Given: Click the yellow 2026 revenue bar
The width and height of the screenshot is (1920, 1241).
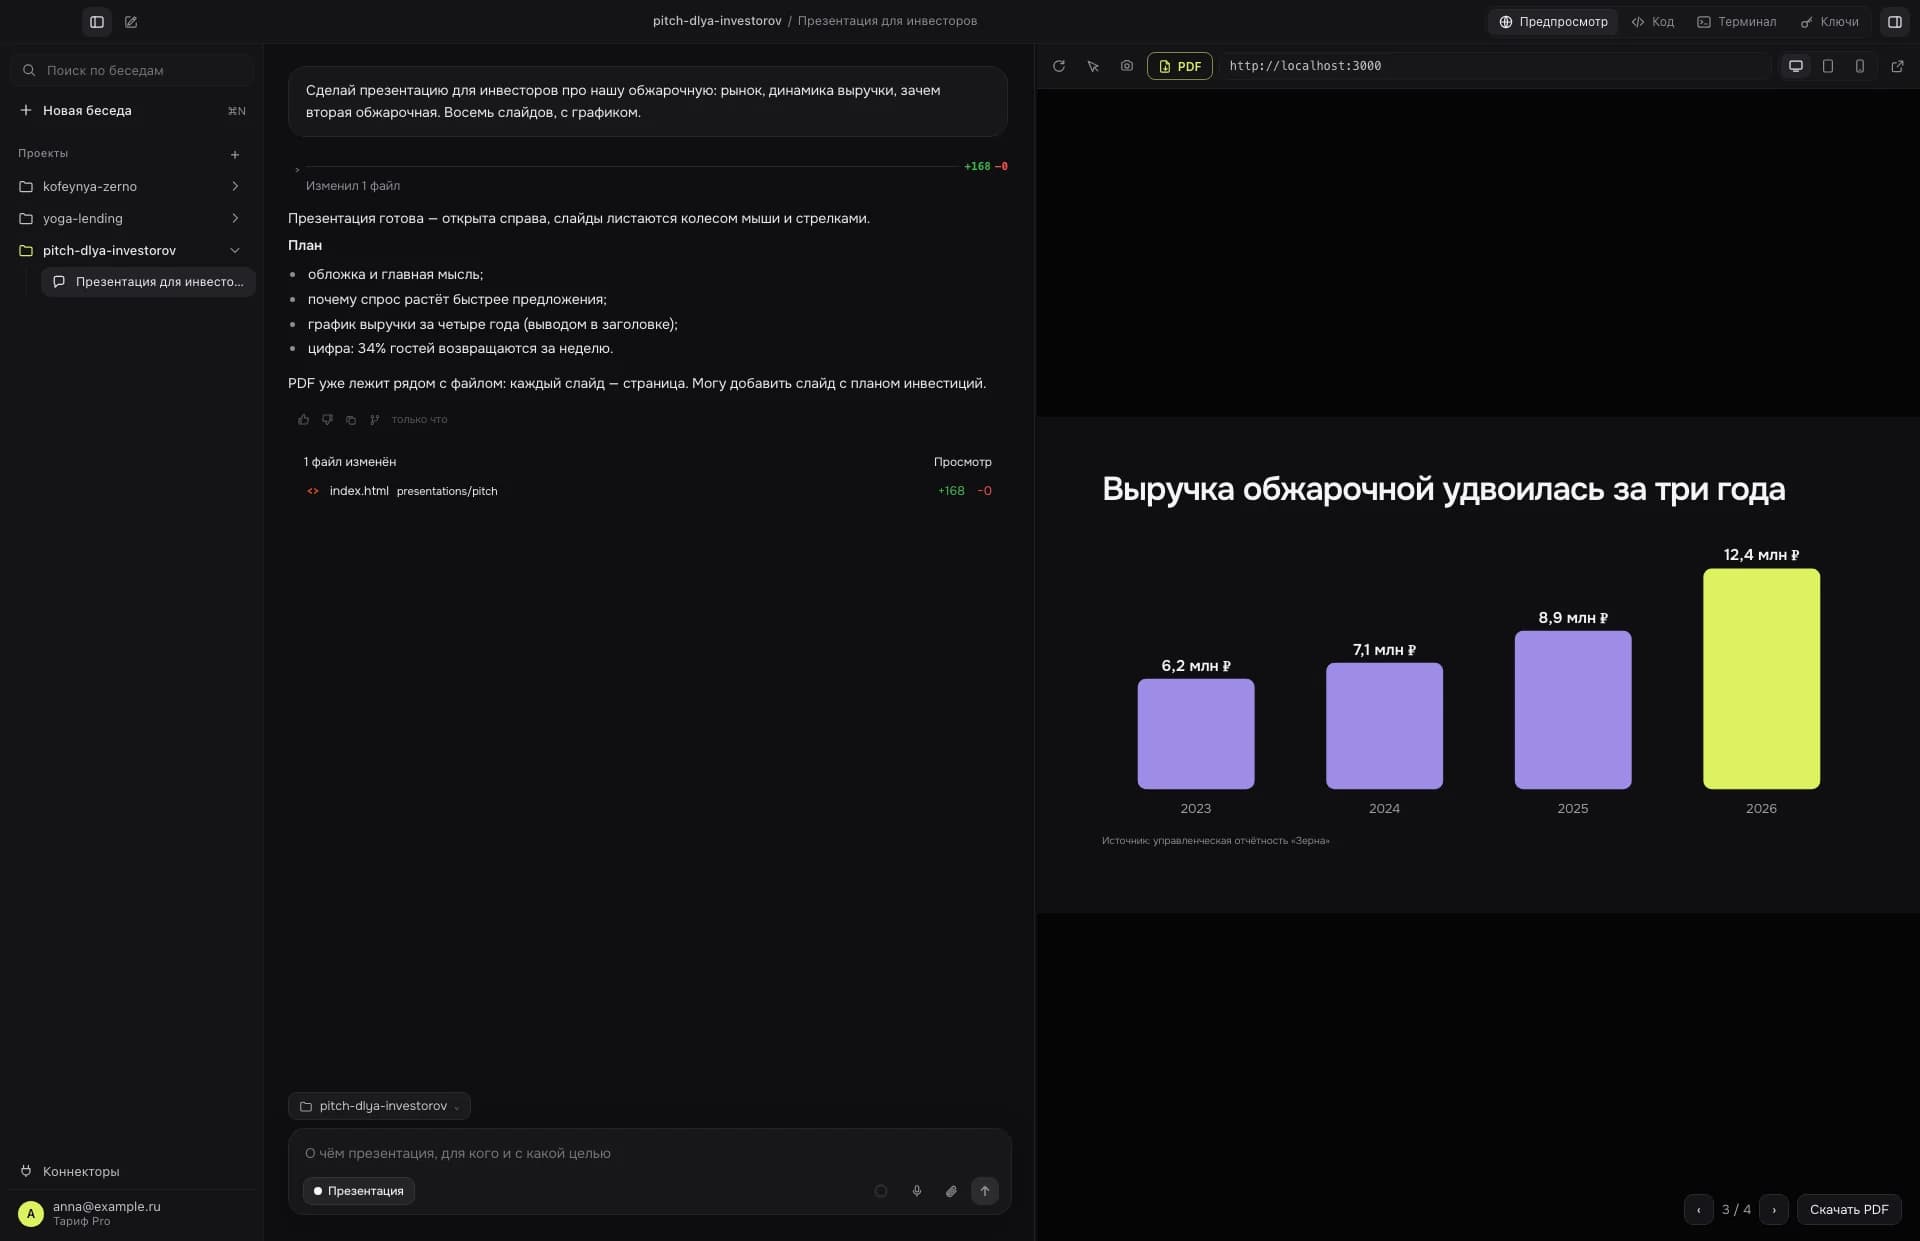Looking at the screenshot, I should click(x=1761, y=679).
